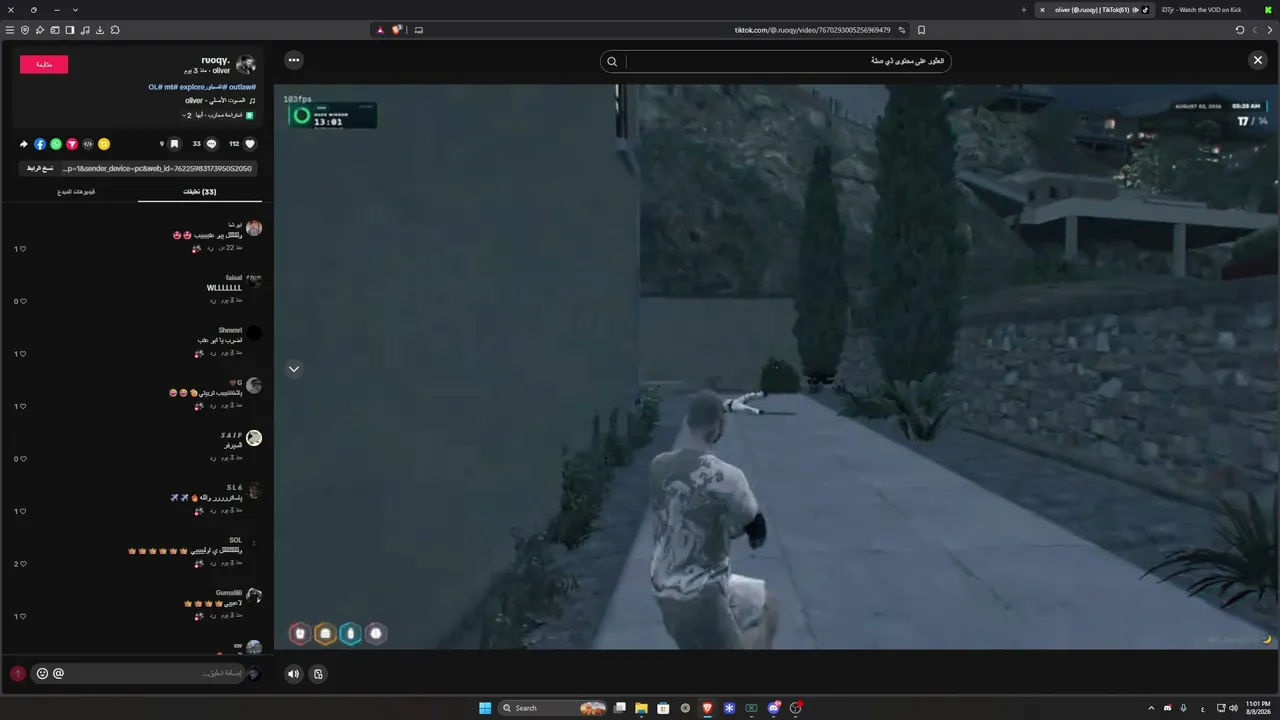This screenshot has width=1280, height=720.
Task: Click the embed code icon
Action: [88, 144]
